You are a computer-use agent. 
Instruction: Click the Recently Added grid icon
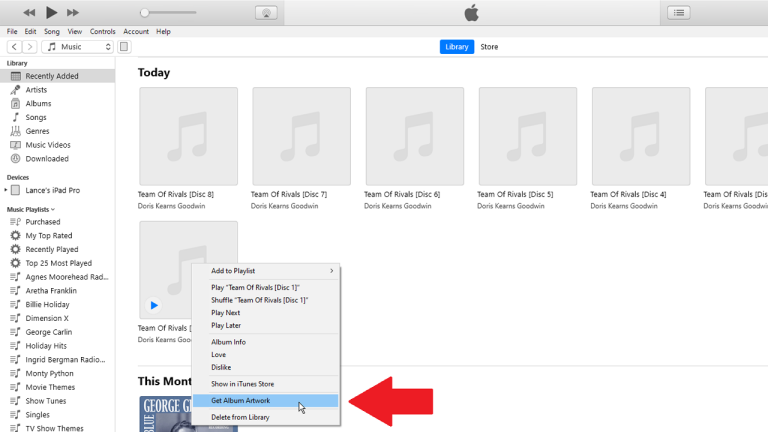point(16,76)
